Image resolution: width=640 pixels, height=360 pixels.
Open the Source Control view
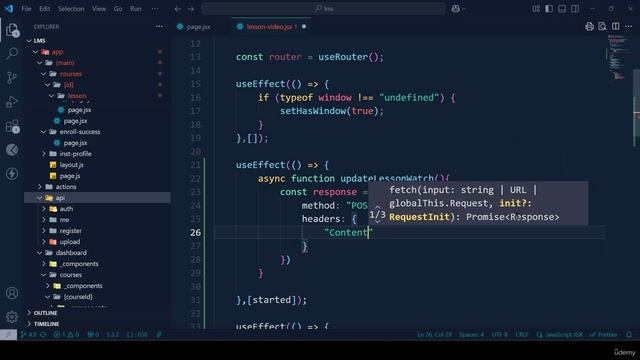[12, 77]
